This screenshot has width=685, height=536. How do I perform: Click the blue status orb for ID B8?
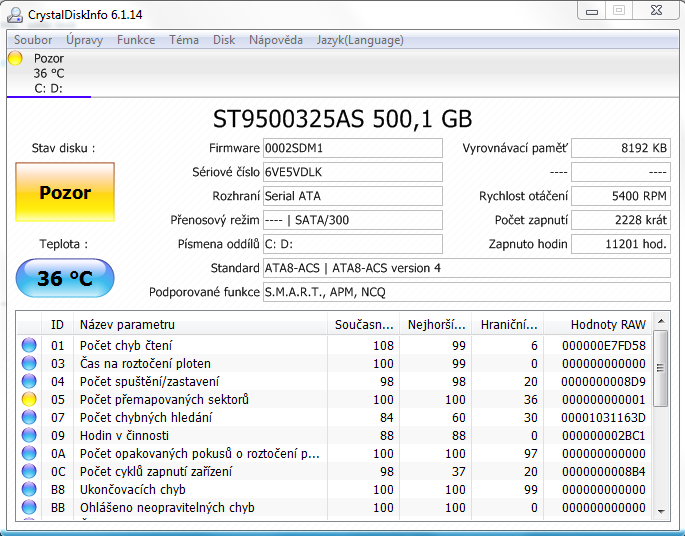[29, 489]
